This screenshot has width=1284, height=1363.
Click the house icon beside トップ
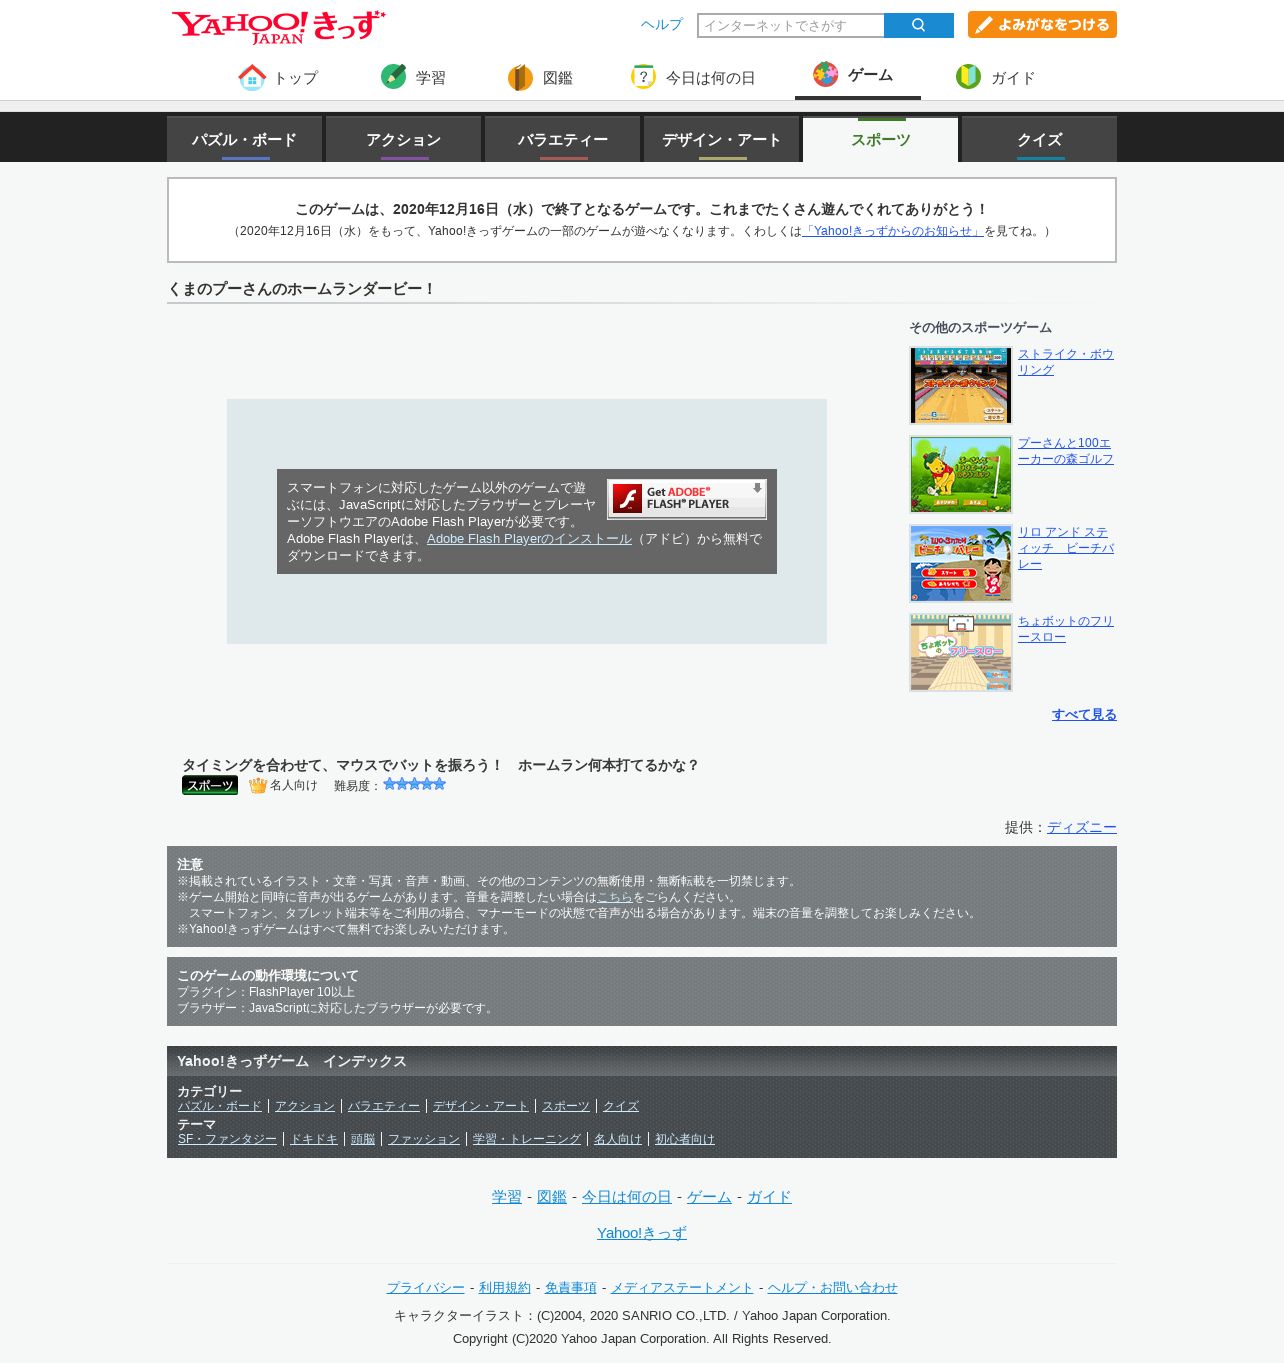(x=252, y=77)
